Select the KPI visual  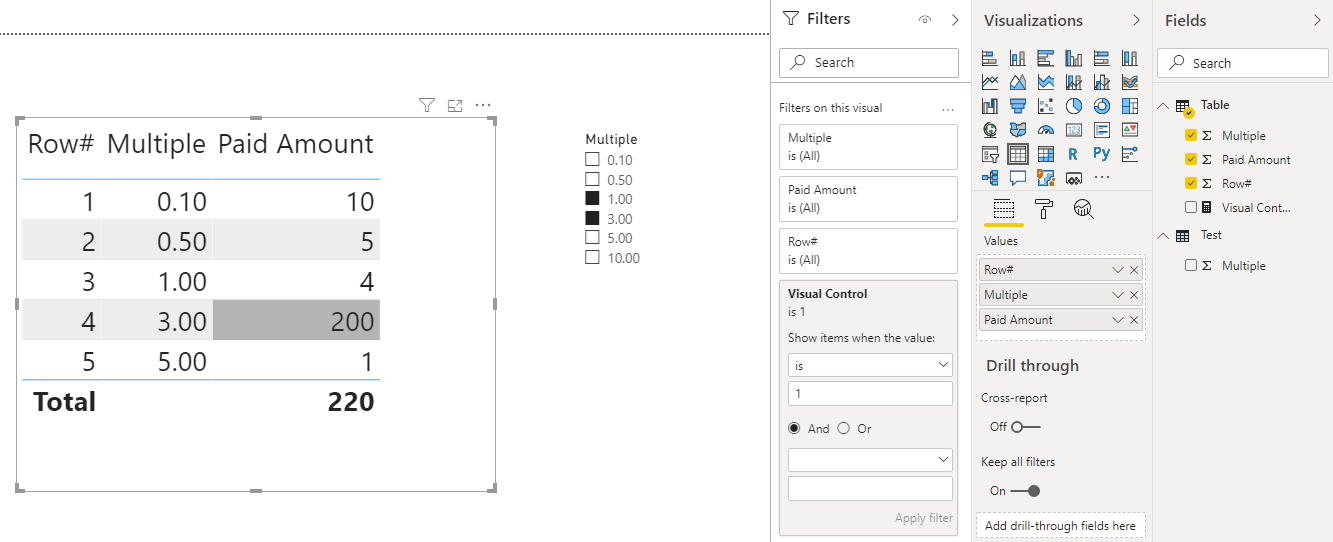coord(1130,130)
